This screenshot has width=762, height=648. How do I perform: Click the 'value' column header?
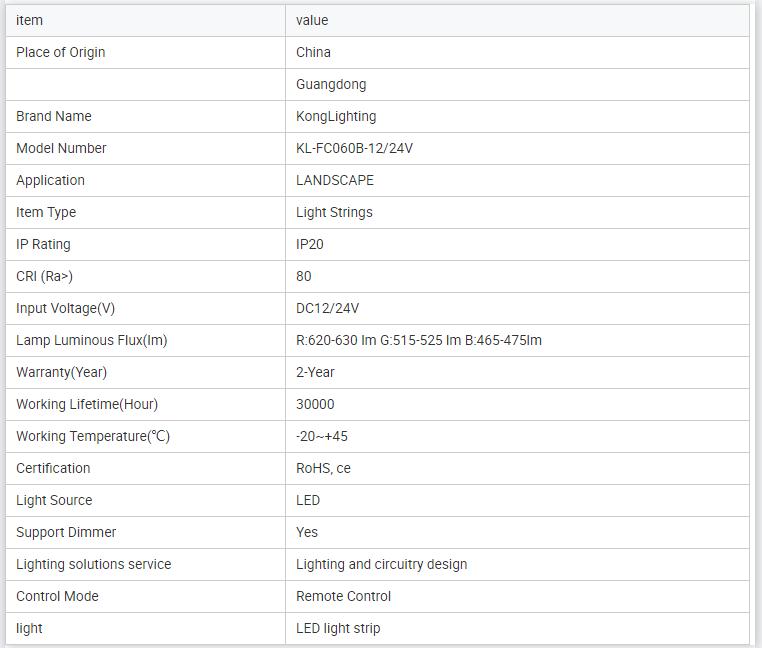click(x=312, y=20)
